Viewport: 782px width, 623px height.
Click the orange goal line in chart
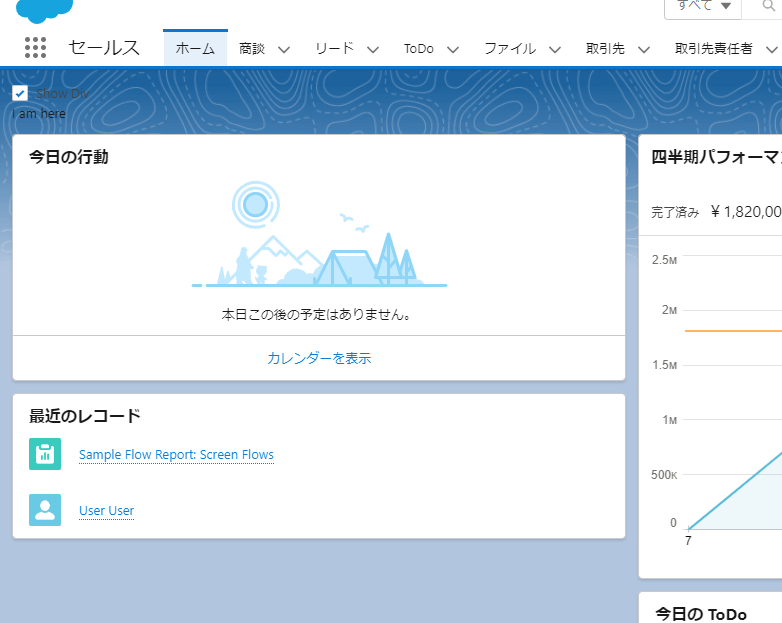tap(733, 331)
